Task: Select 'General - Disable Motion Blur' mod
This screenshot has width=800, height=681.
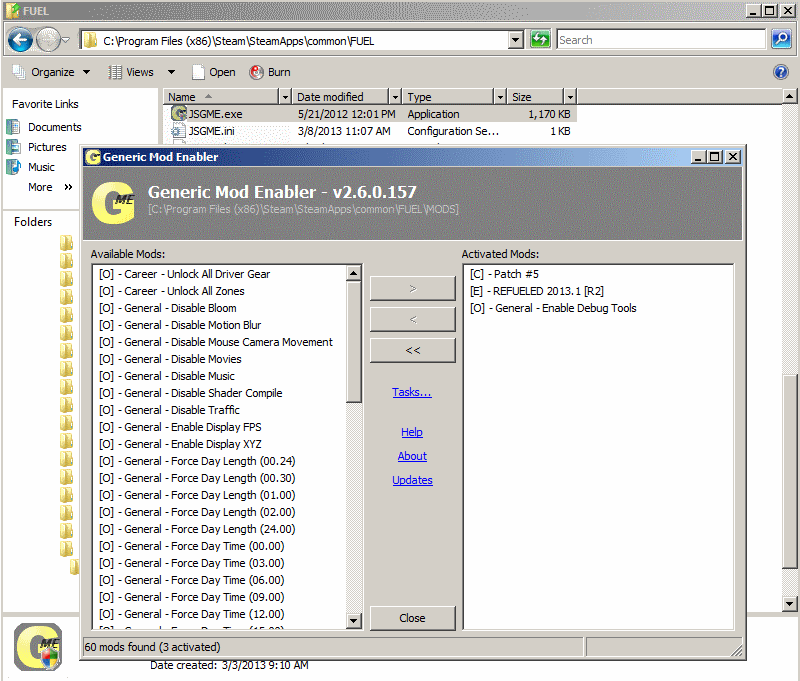Action: (x=180, y=325)
